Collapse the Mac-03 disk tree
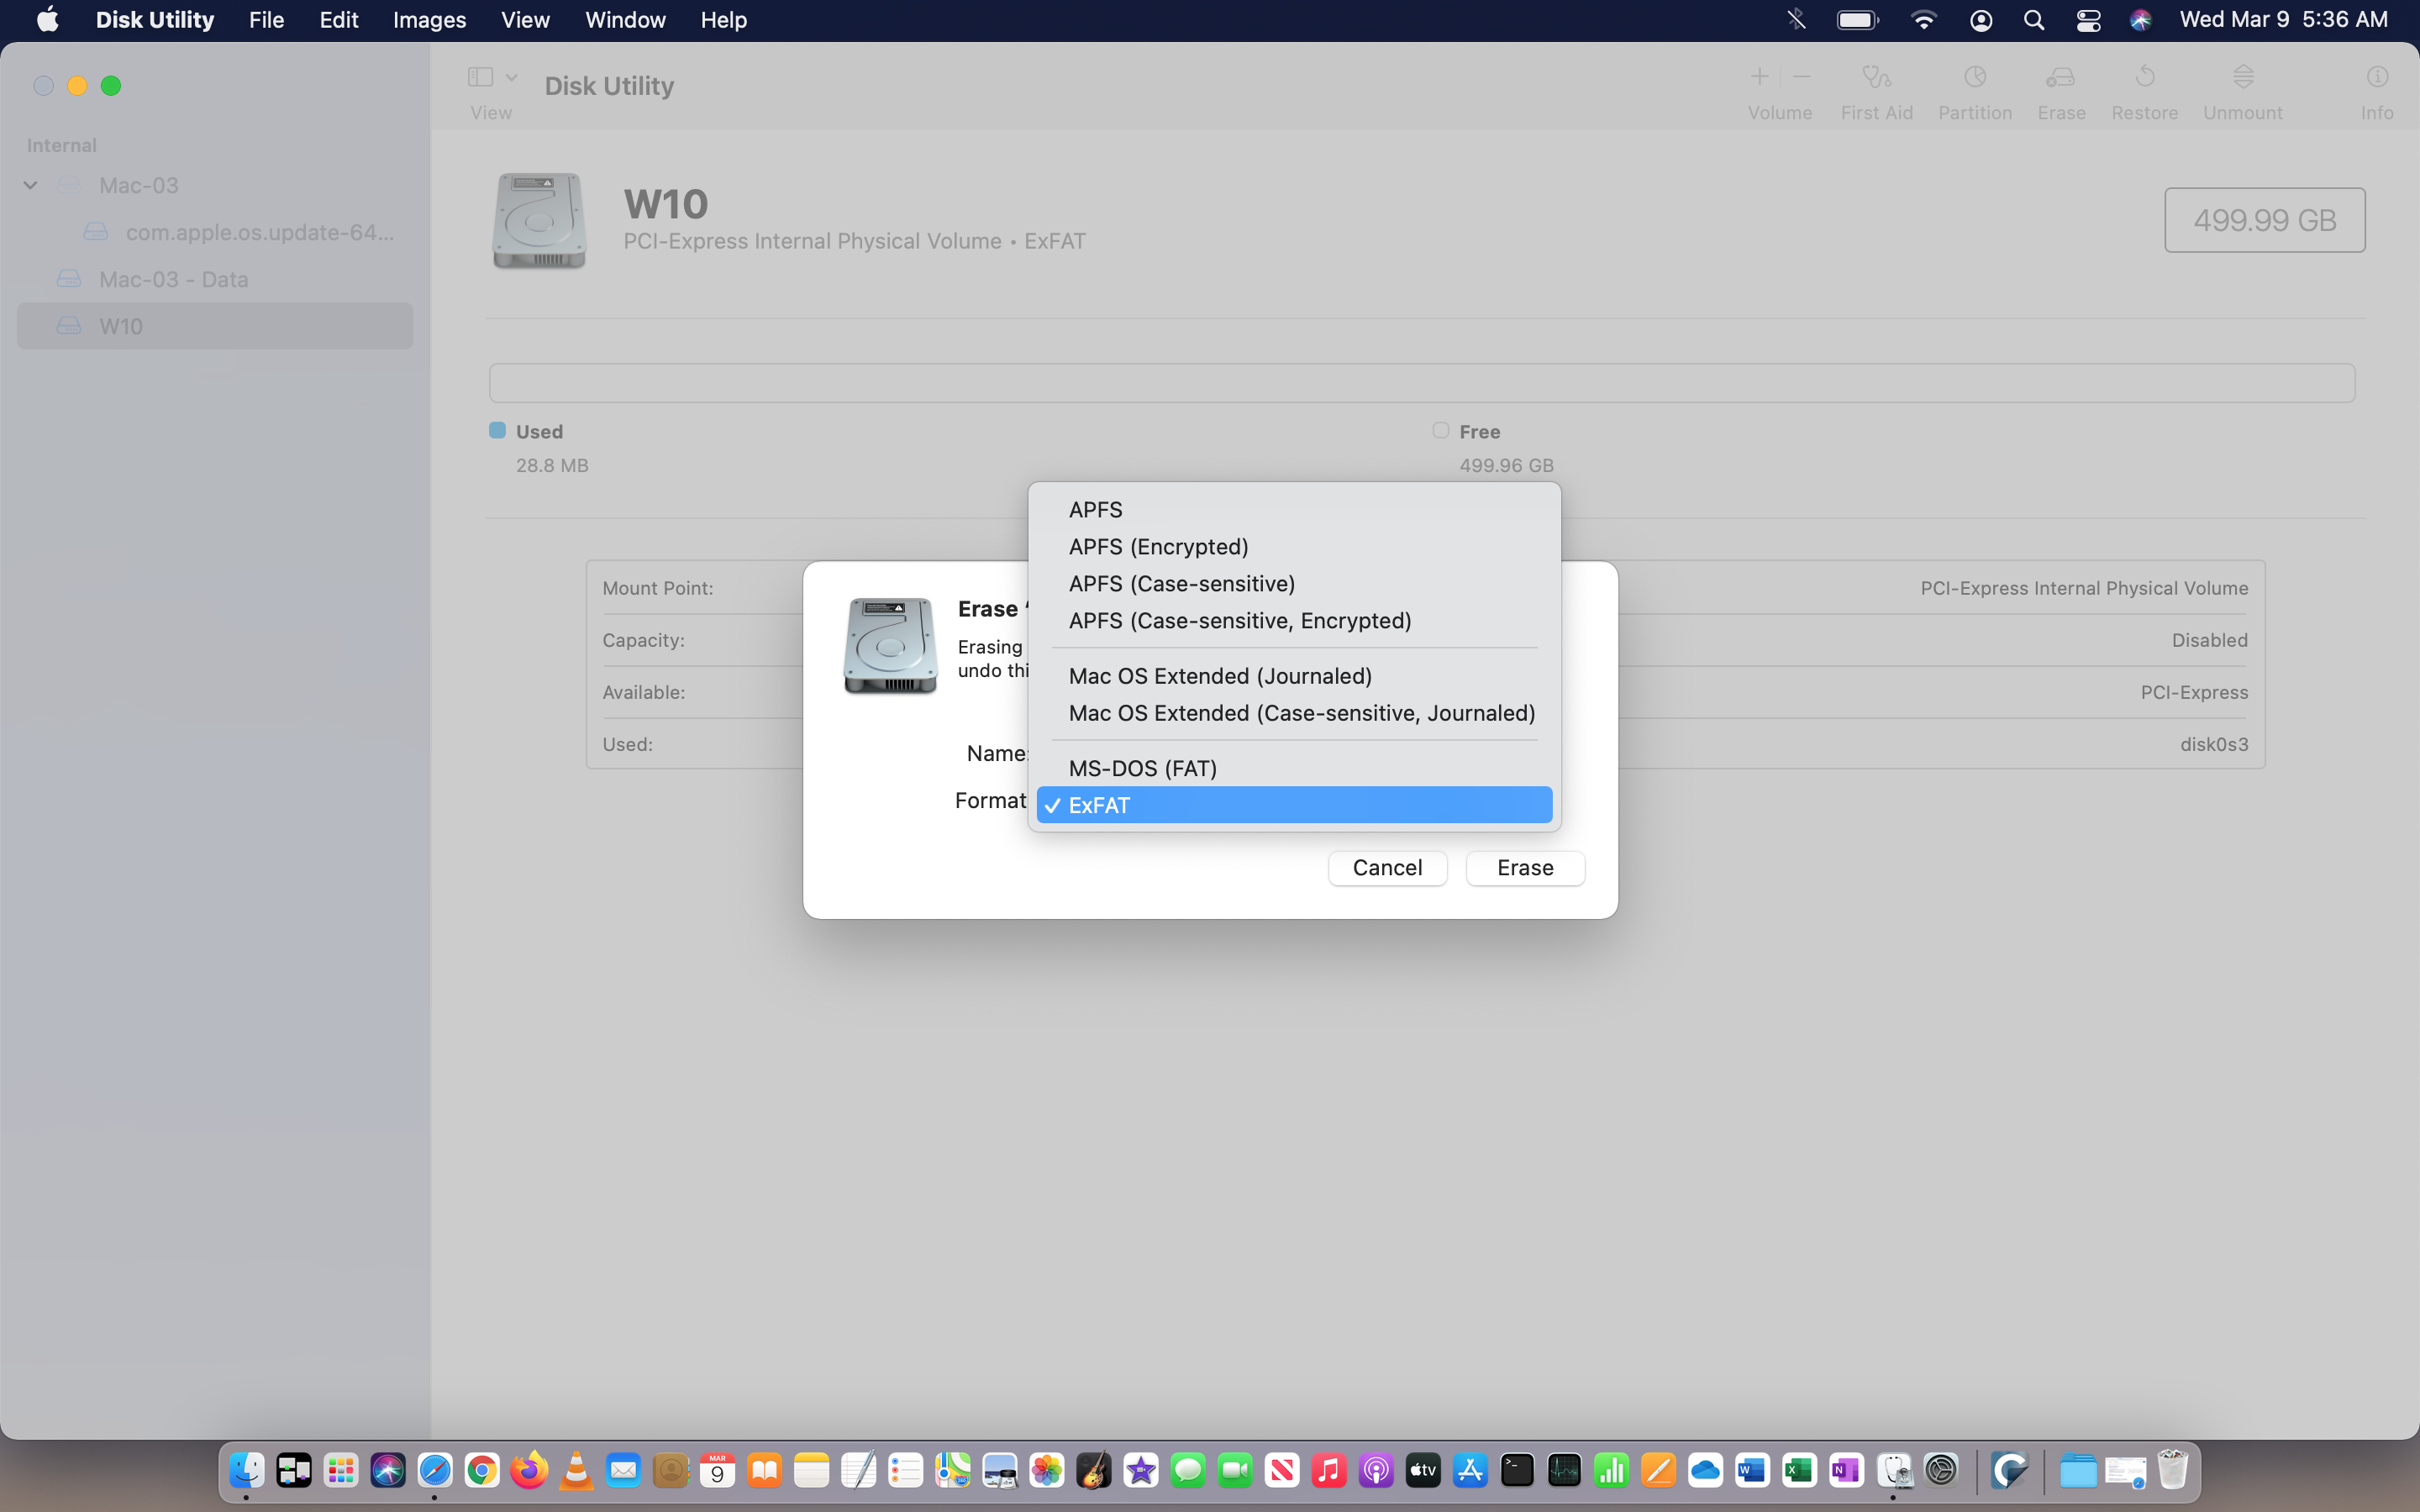This screenshot has width=2420, height=1512. pos(30,186)
